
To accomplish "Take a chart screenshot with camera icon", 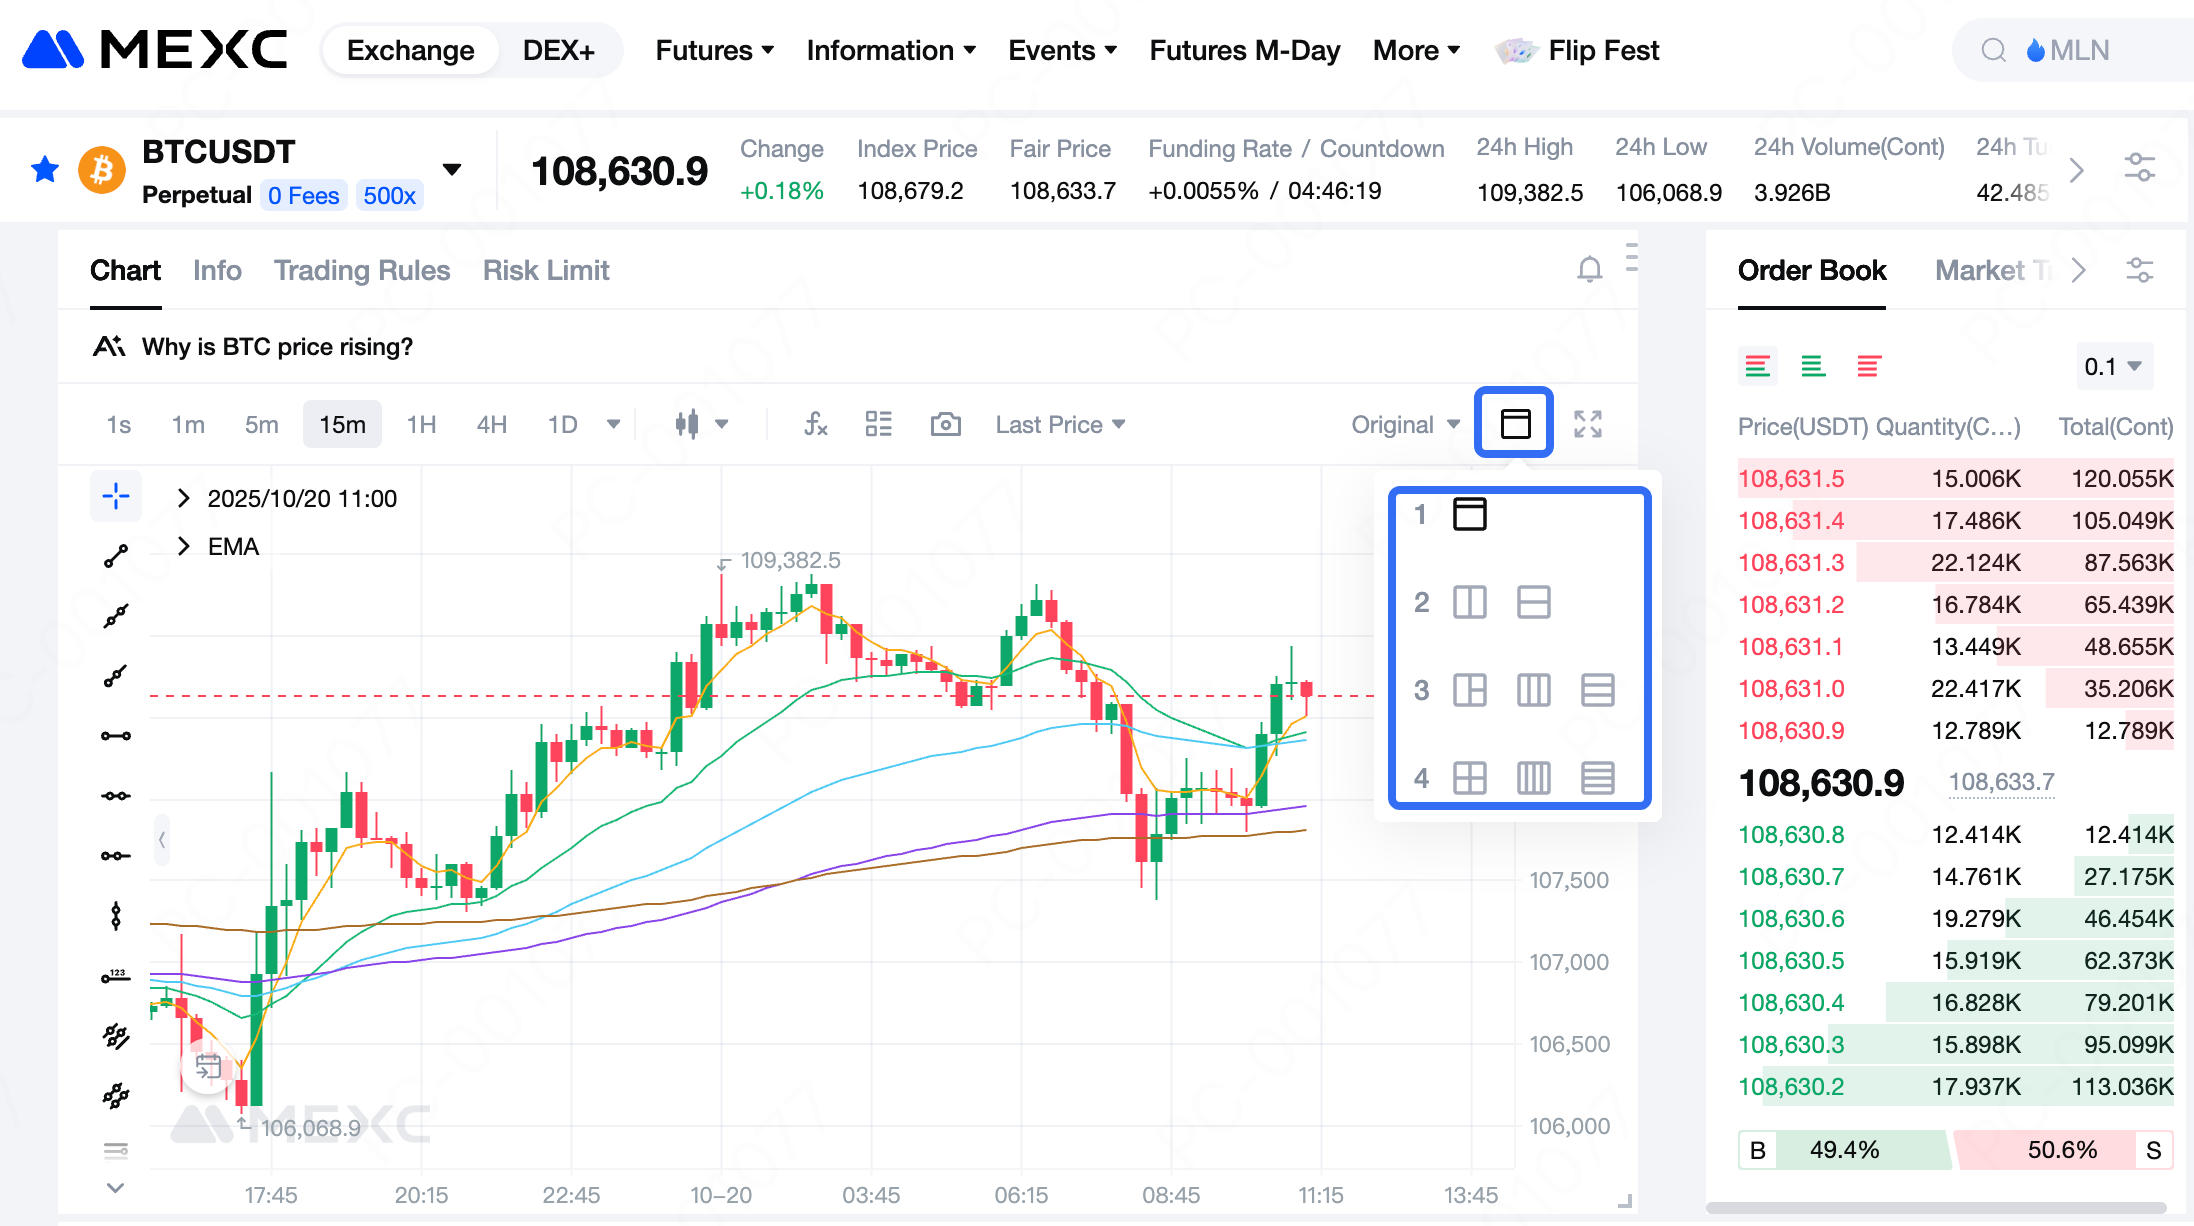I will 945,425.
